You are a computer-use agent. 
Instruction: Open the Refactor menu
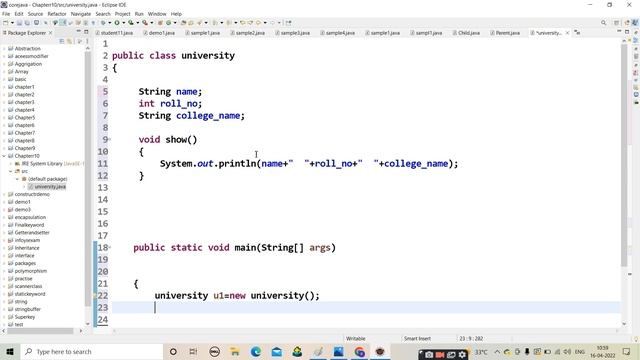coord(57,14)
